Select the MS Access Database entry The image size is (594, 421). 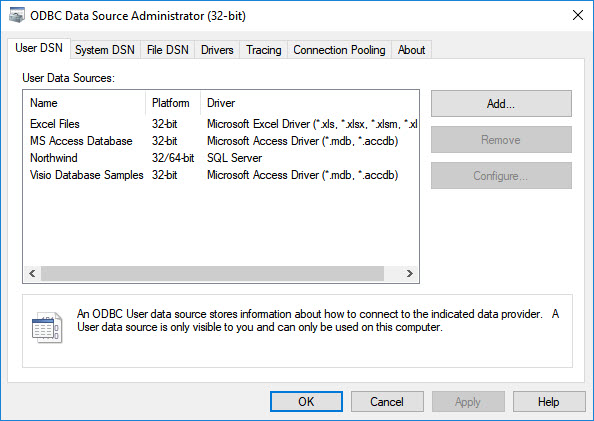tap(81, 141)
